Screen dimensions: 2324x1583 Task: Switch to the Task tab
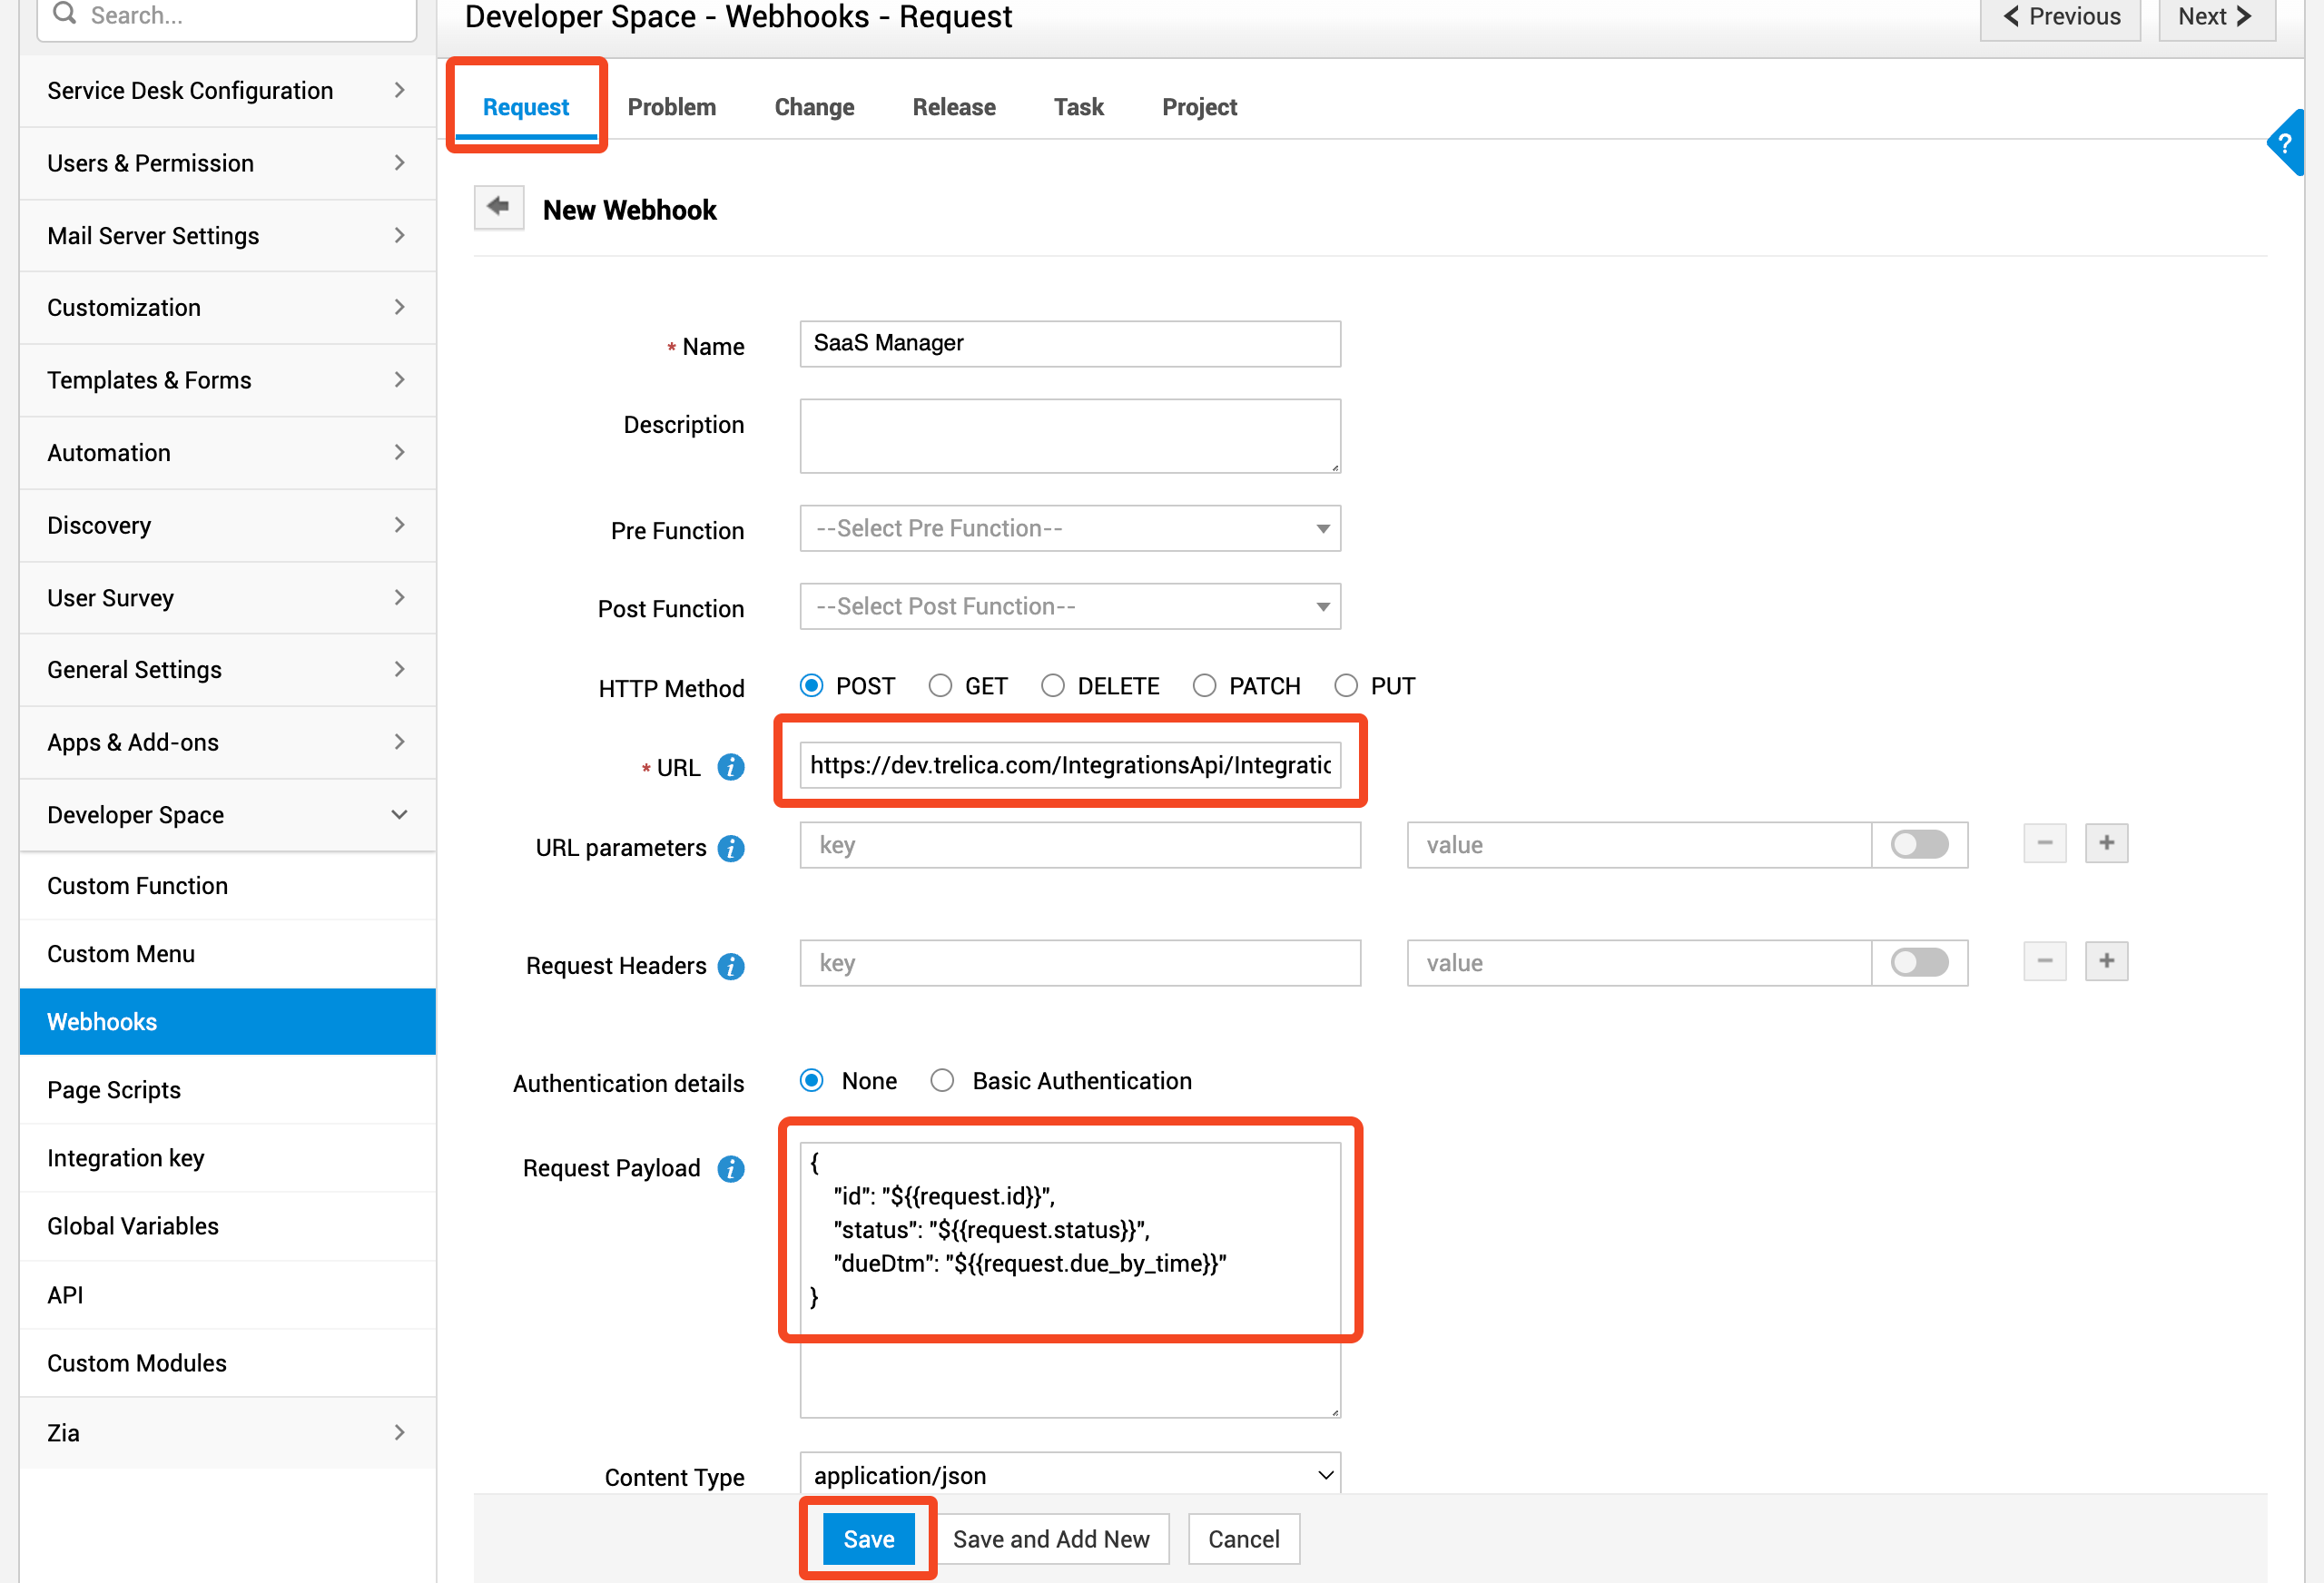[x=1079, y=107]
